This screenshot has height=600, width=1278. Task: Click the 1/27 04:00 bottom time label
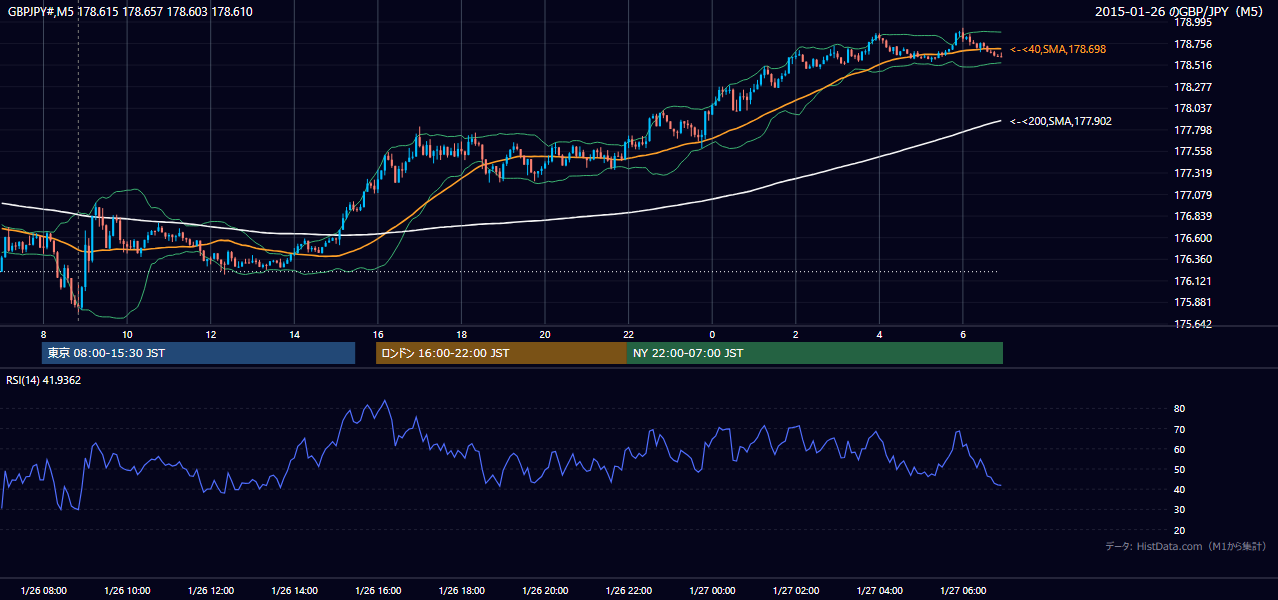[x=879, y=591]
